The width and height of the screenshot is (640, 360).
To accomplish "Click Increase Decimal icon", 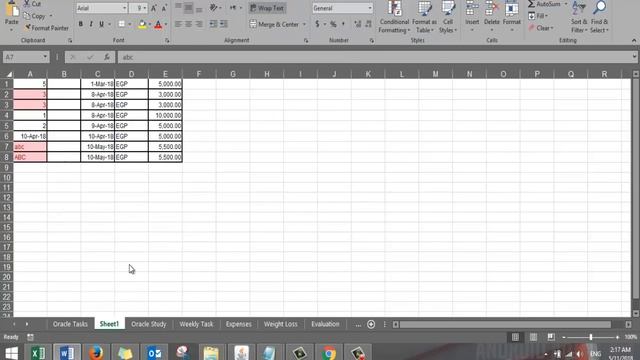I will 358,24.
